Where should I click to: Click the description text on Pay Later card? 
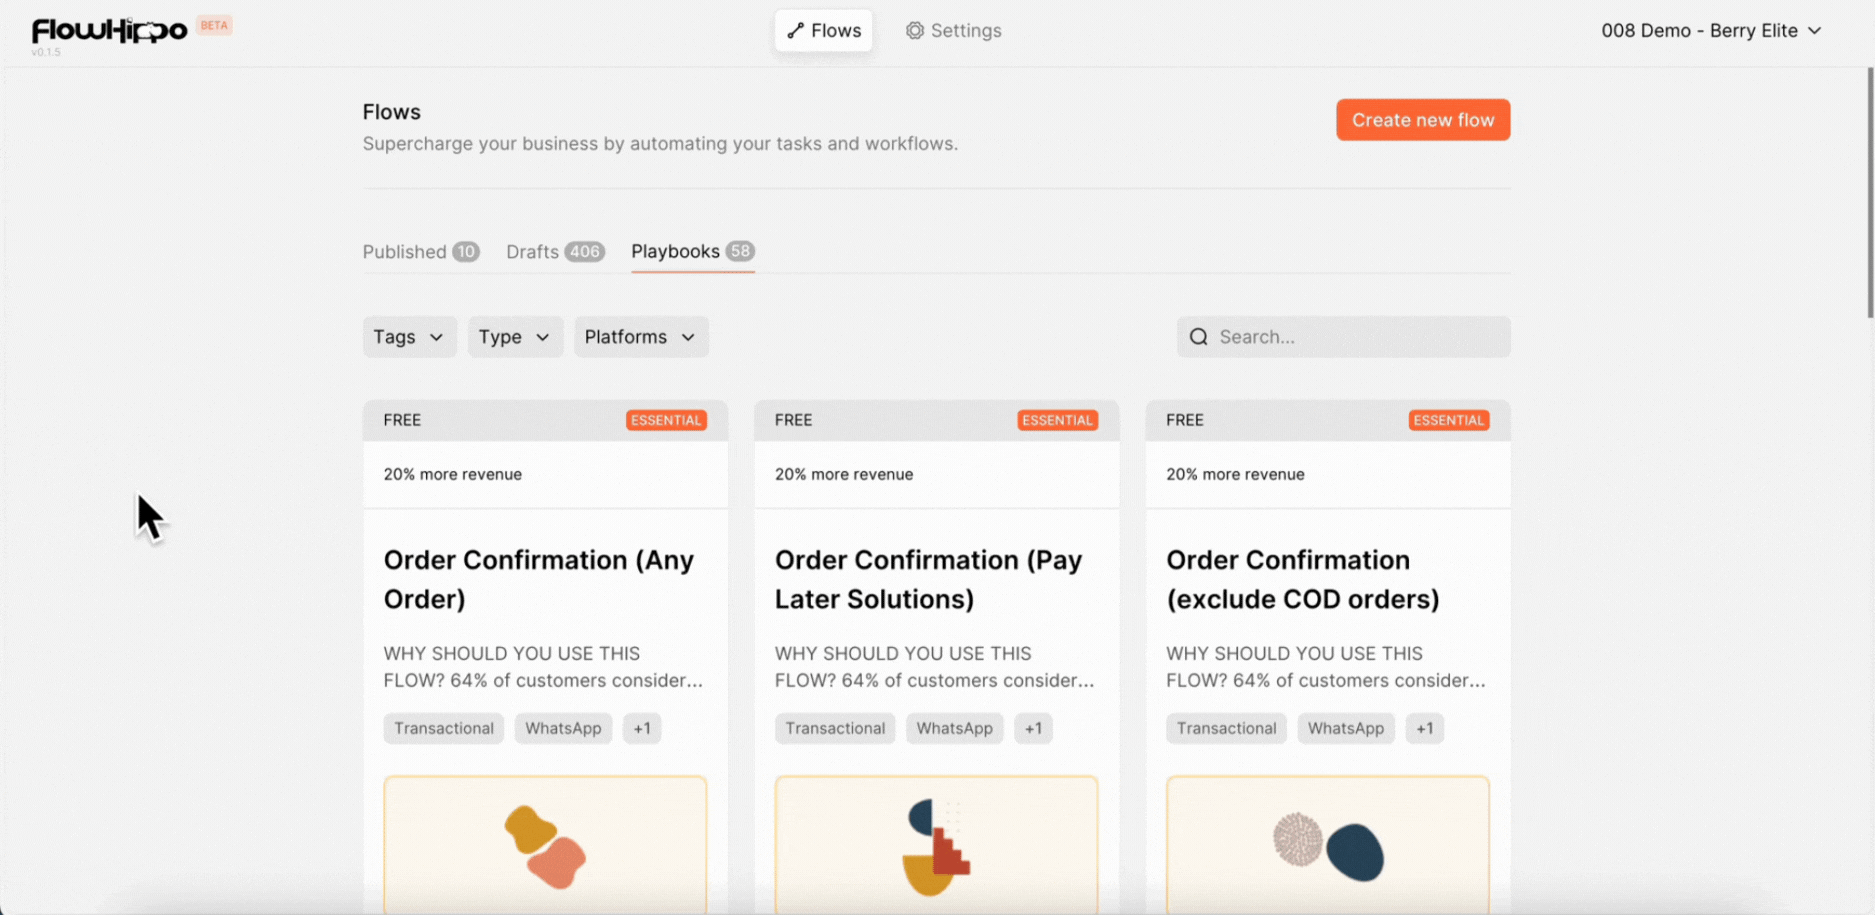(x=934, y=667)
